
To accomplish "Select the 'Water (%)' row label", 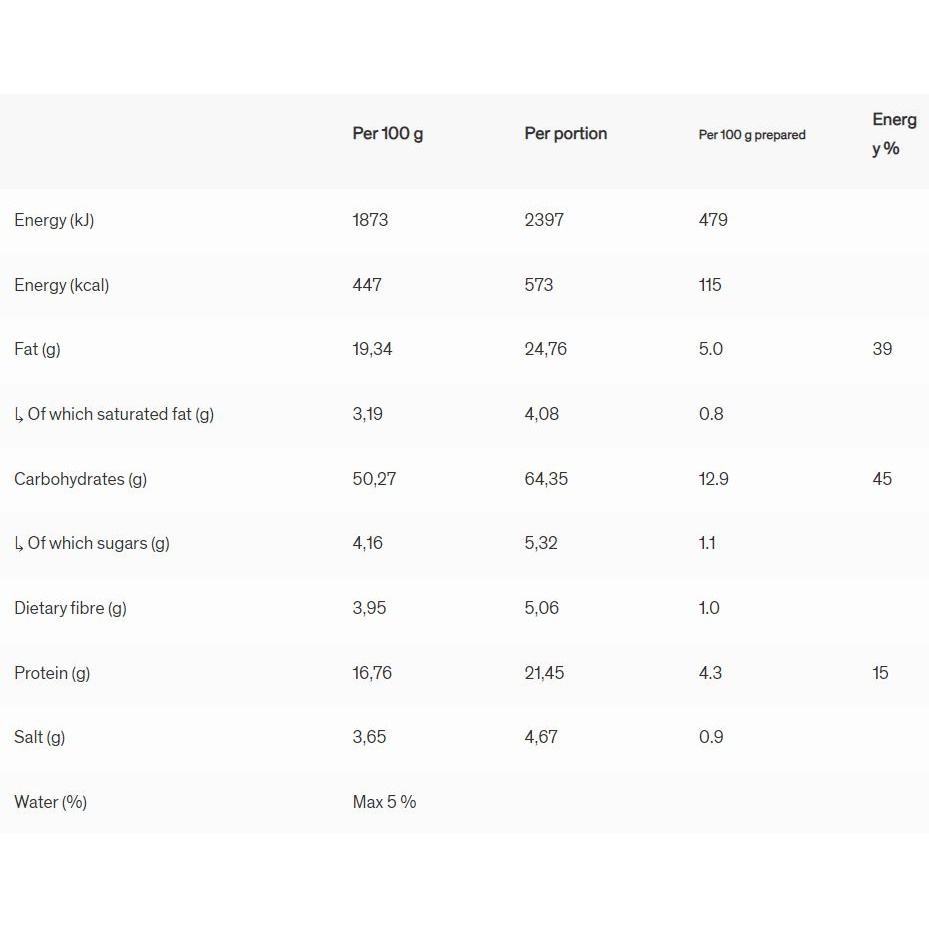I will coord(50,802).
